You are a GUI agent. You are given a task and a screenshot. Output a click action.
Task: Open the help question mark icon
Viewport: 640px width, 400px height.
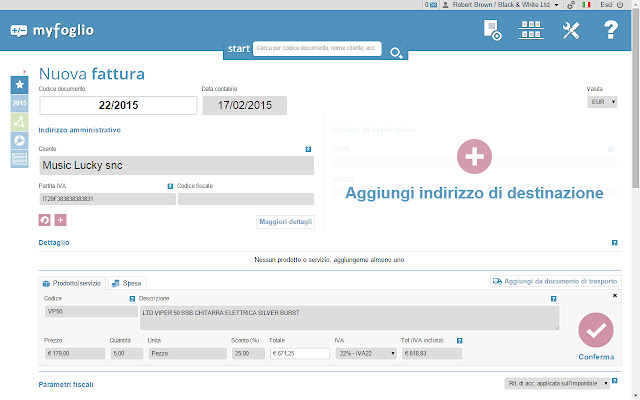[610, 30]
